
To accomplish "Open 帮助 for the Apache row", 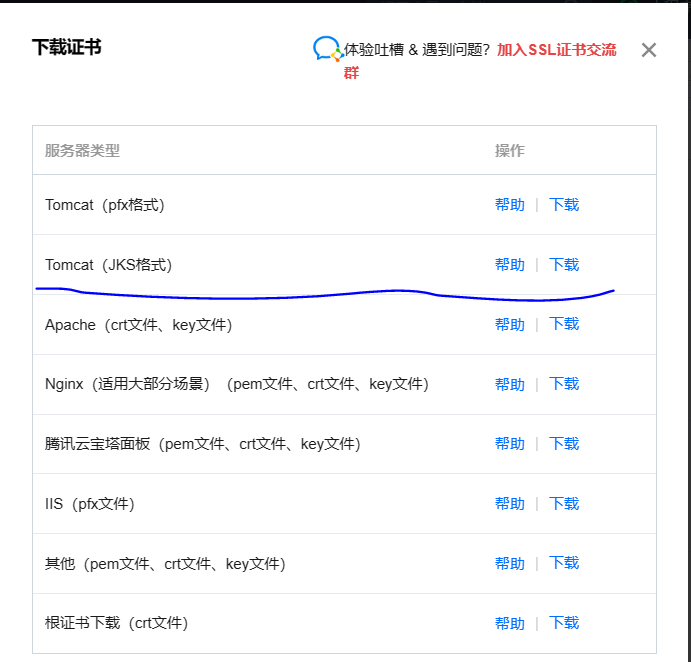I will 509,325.
